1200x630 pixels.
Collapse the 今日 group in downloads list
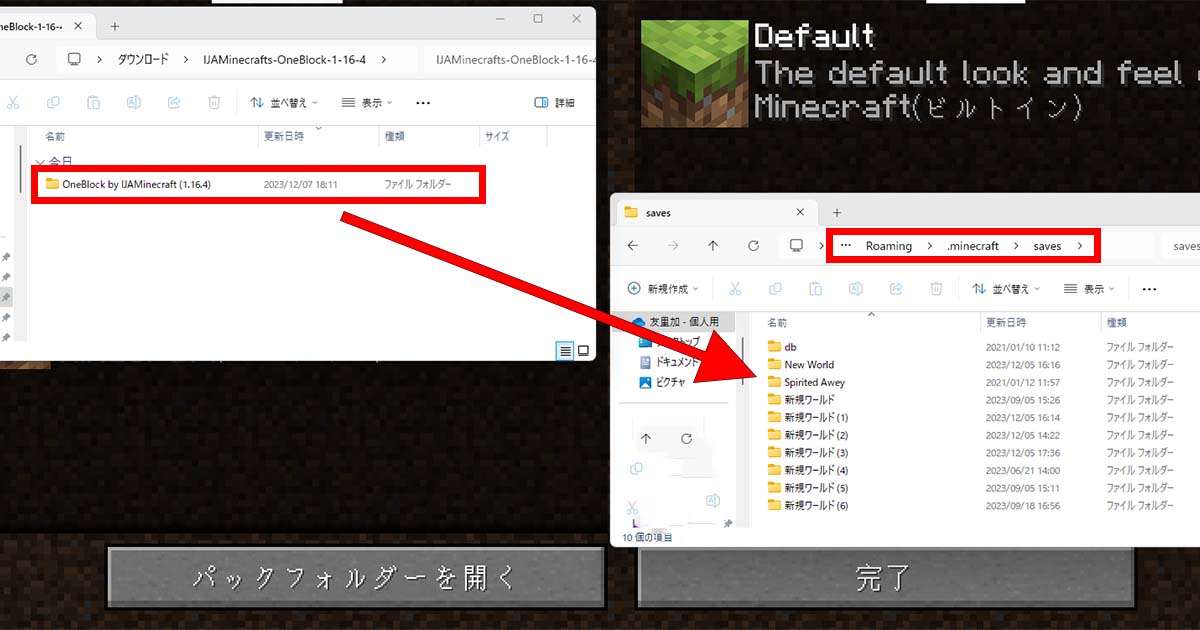click(39, 161)
